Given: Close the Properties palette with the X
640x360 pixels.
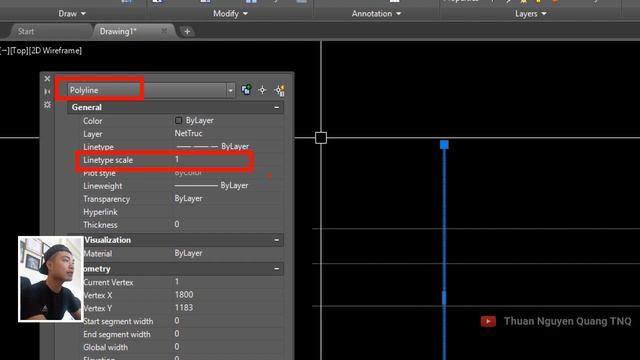Looking at the screenshot, I should coord(47,79).
